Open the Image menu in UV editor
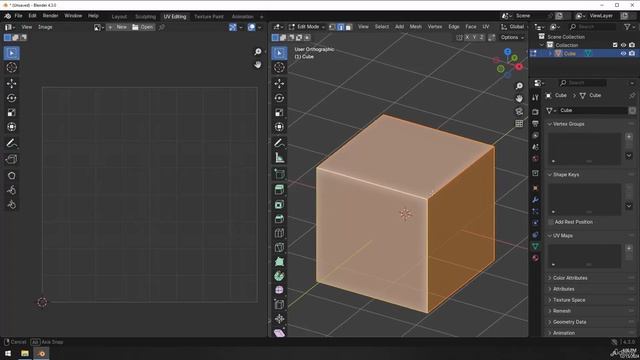This screenshot has height=360, width=640. point(45,27)
